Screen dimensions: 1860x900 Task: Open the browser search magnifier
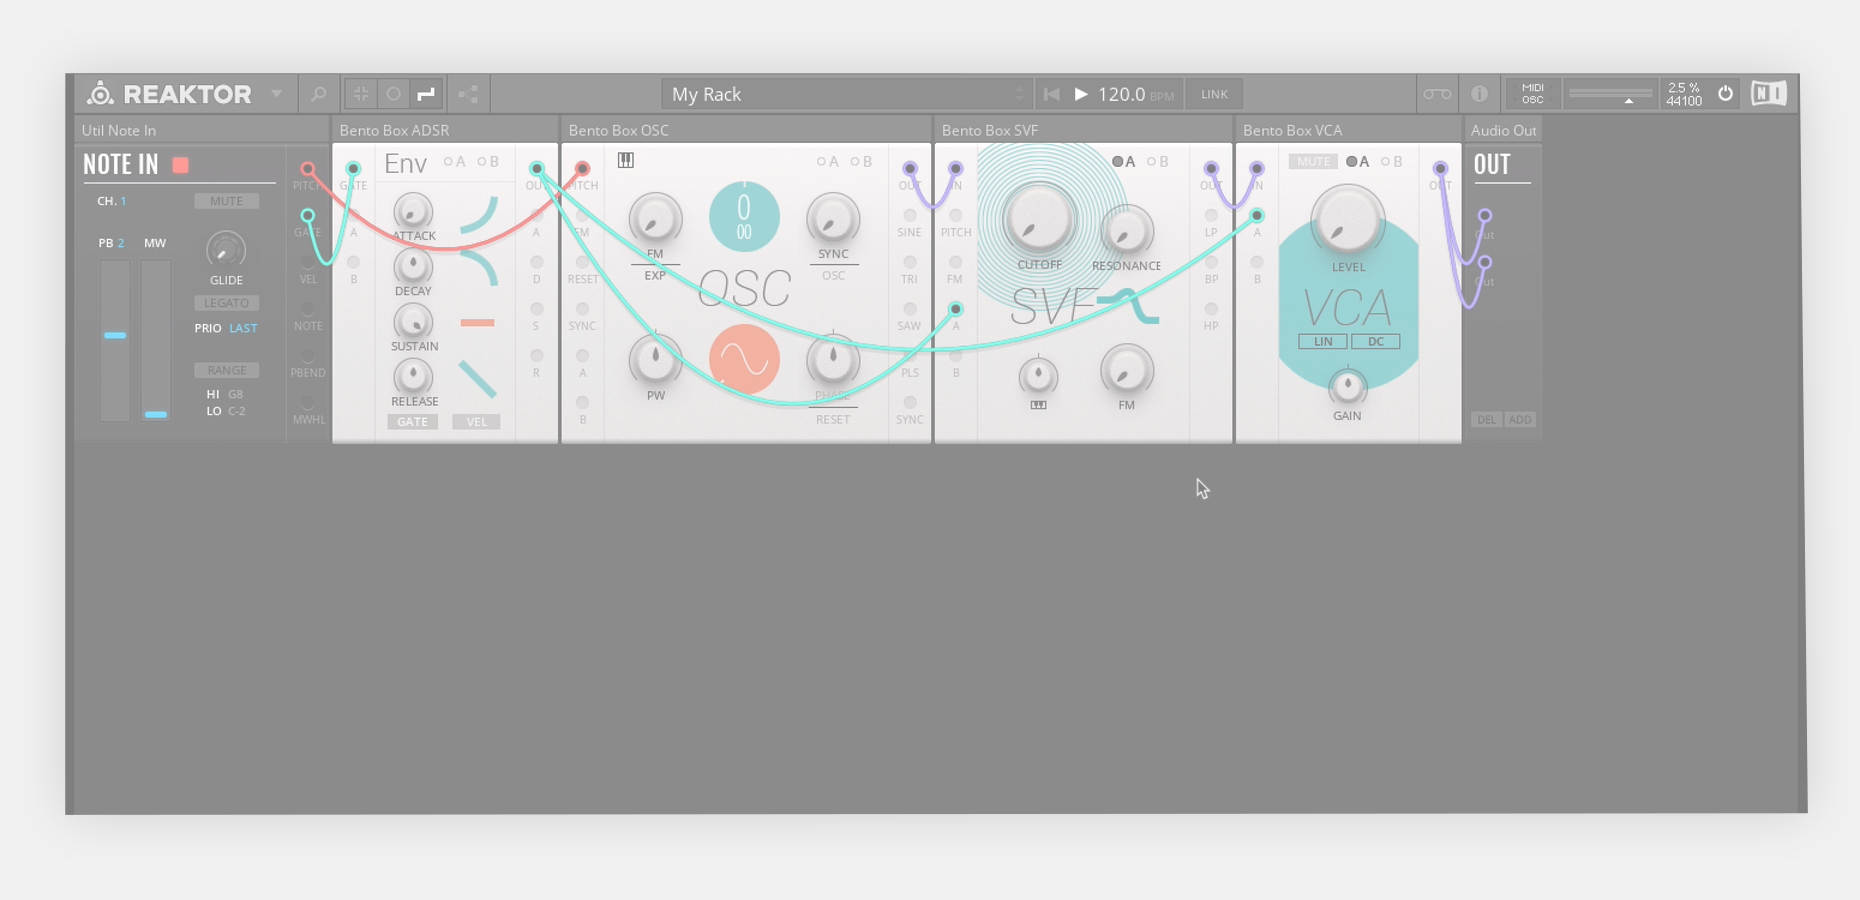click(318, 94)
